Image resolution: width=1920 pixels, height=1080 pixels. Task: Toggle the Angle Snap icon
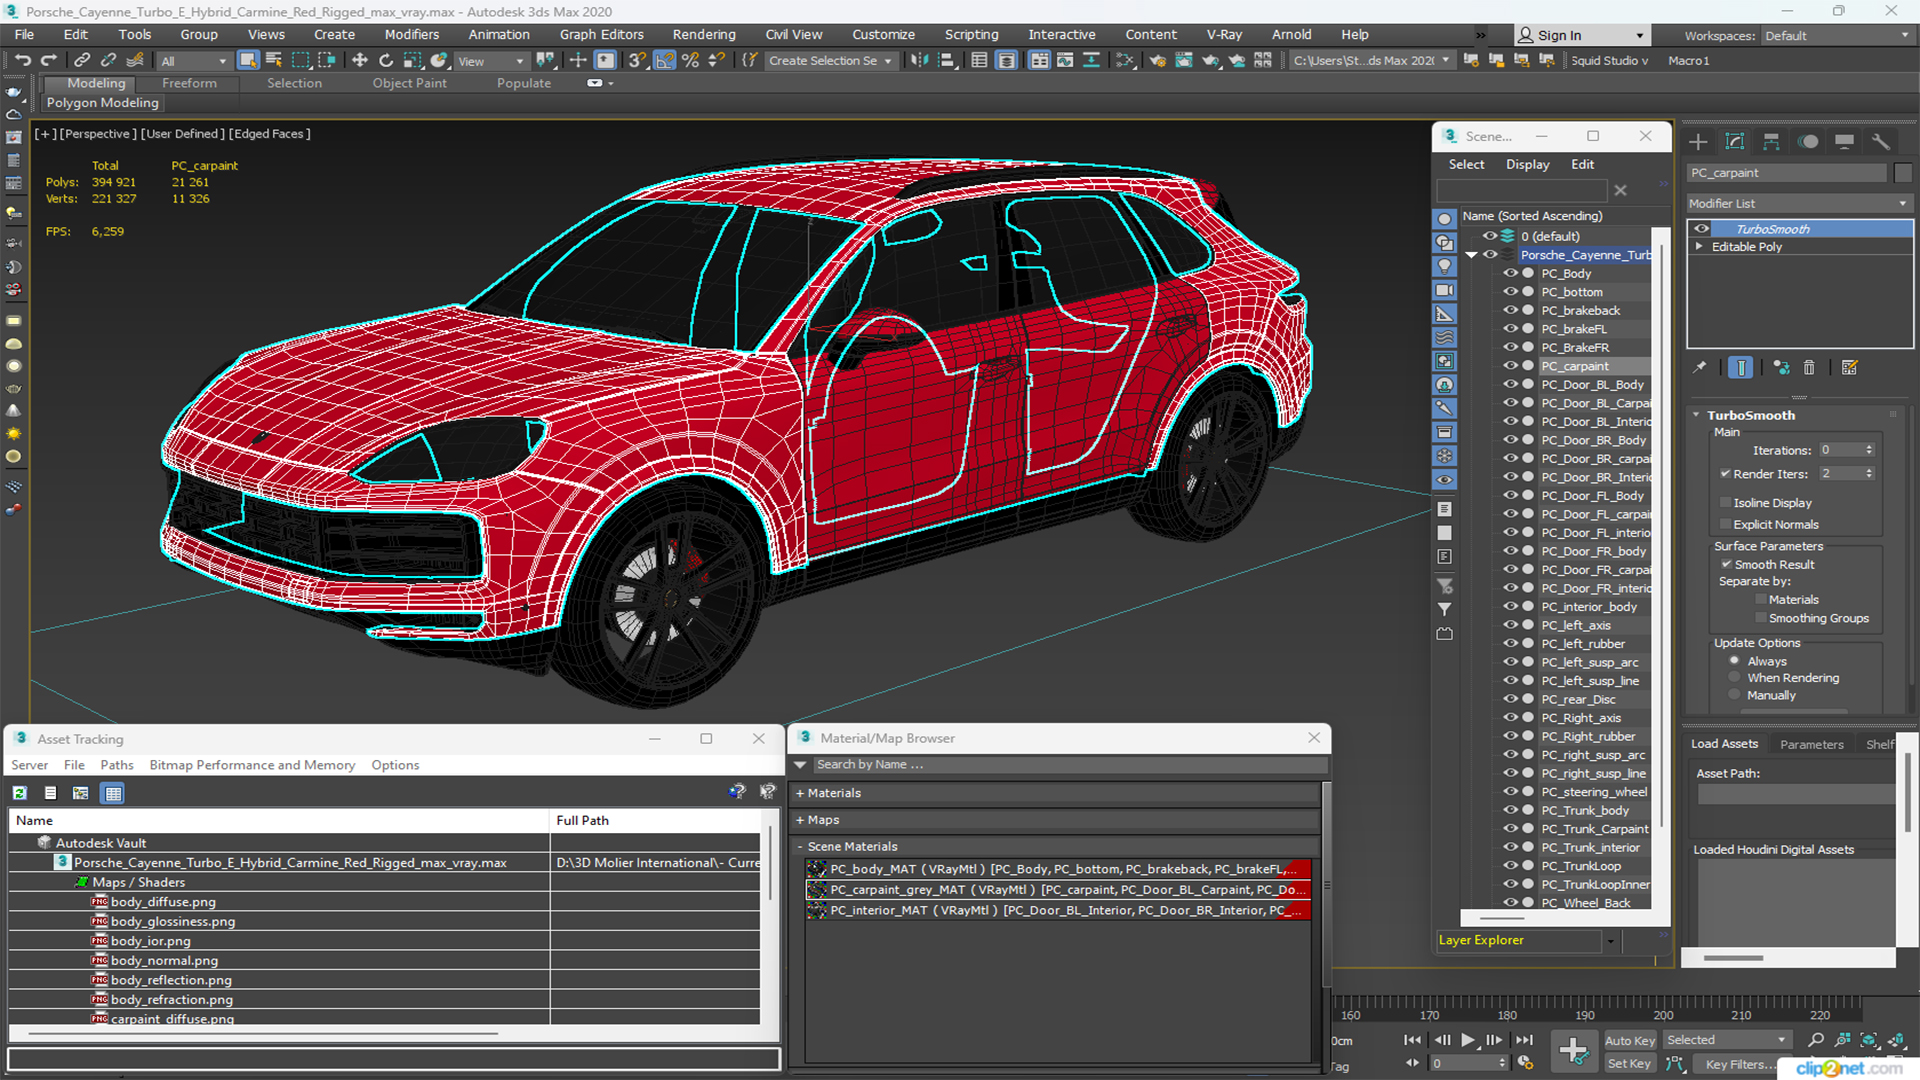click(664, 61)
